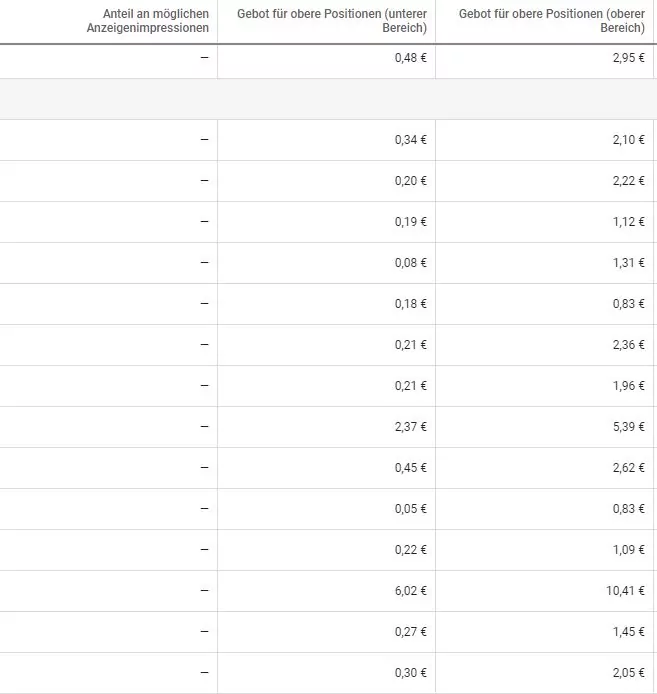
Task: Sort by Anteil an möglichen Anzeigenimpressionen column
Action: click(147, 21)
